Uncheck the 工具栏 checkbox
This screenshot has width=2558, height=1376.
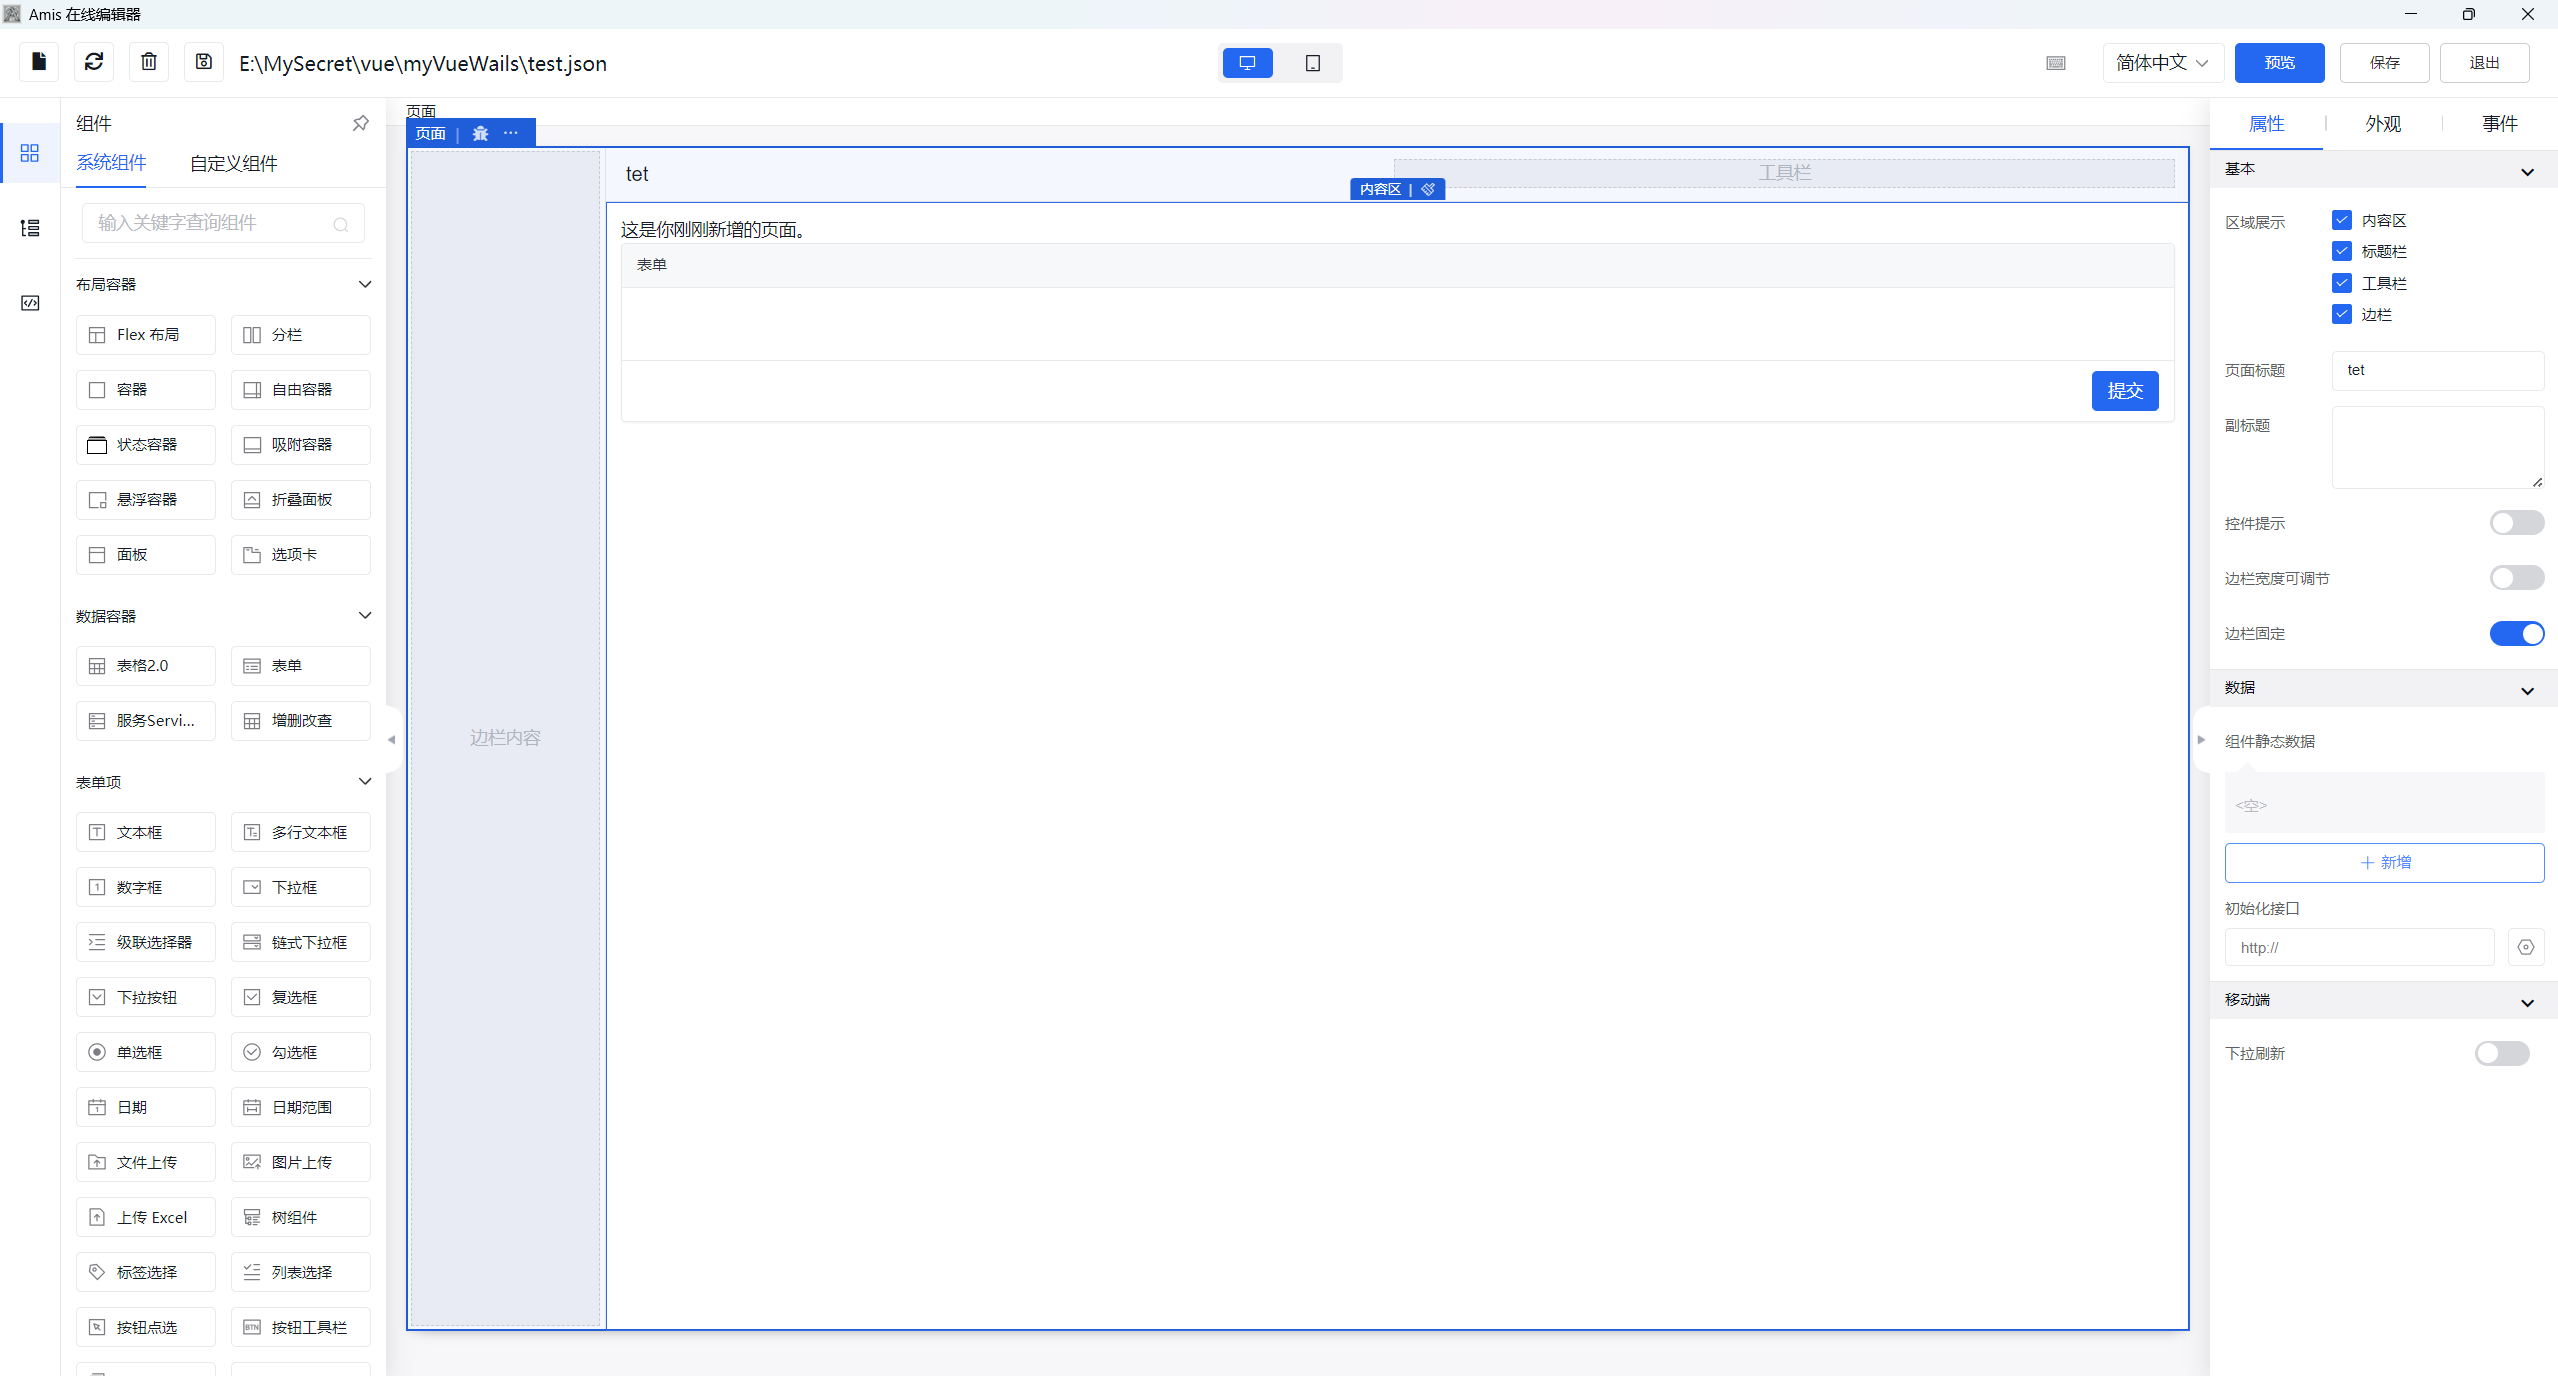point(2341,283)
